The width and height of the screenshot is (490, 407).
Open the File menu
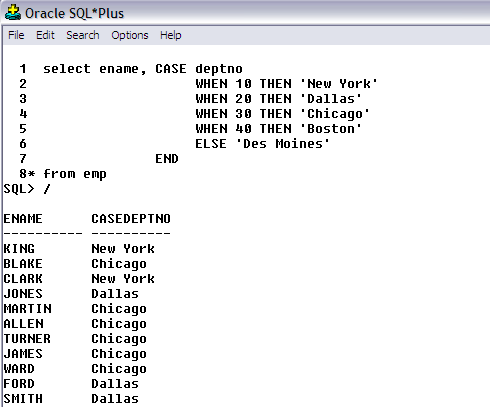click(16, 35)
